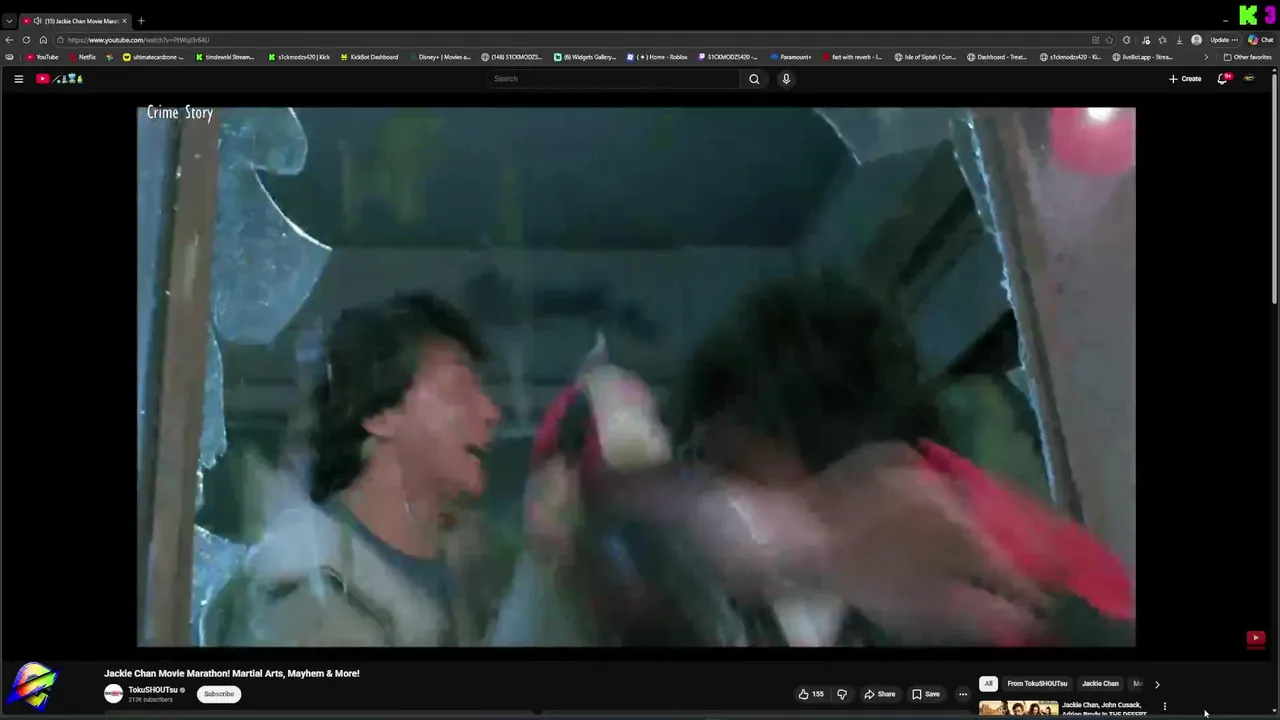The width and height of the screenshot is (1280, 720).
Task: Select the Jackie Chan filter chip
Action: [1100, 684]
